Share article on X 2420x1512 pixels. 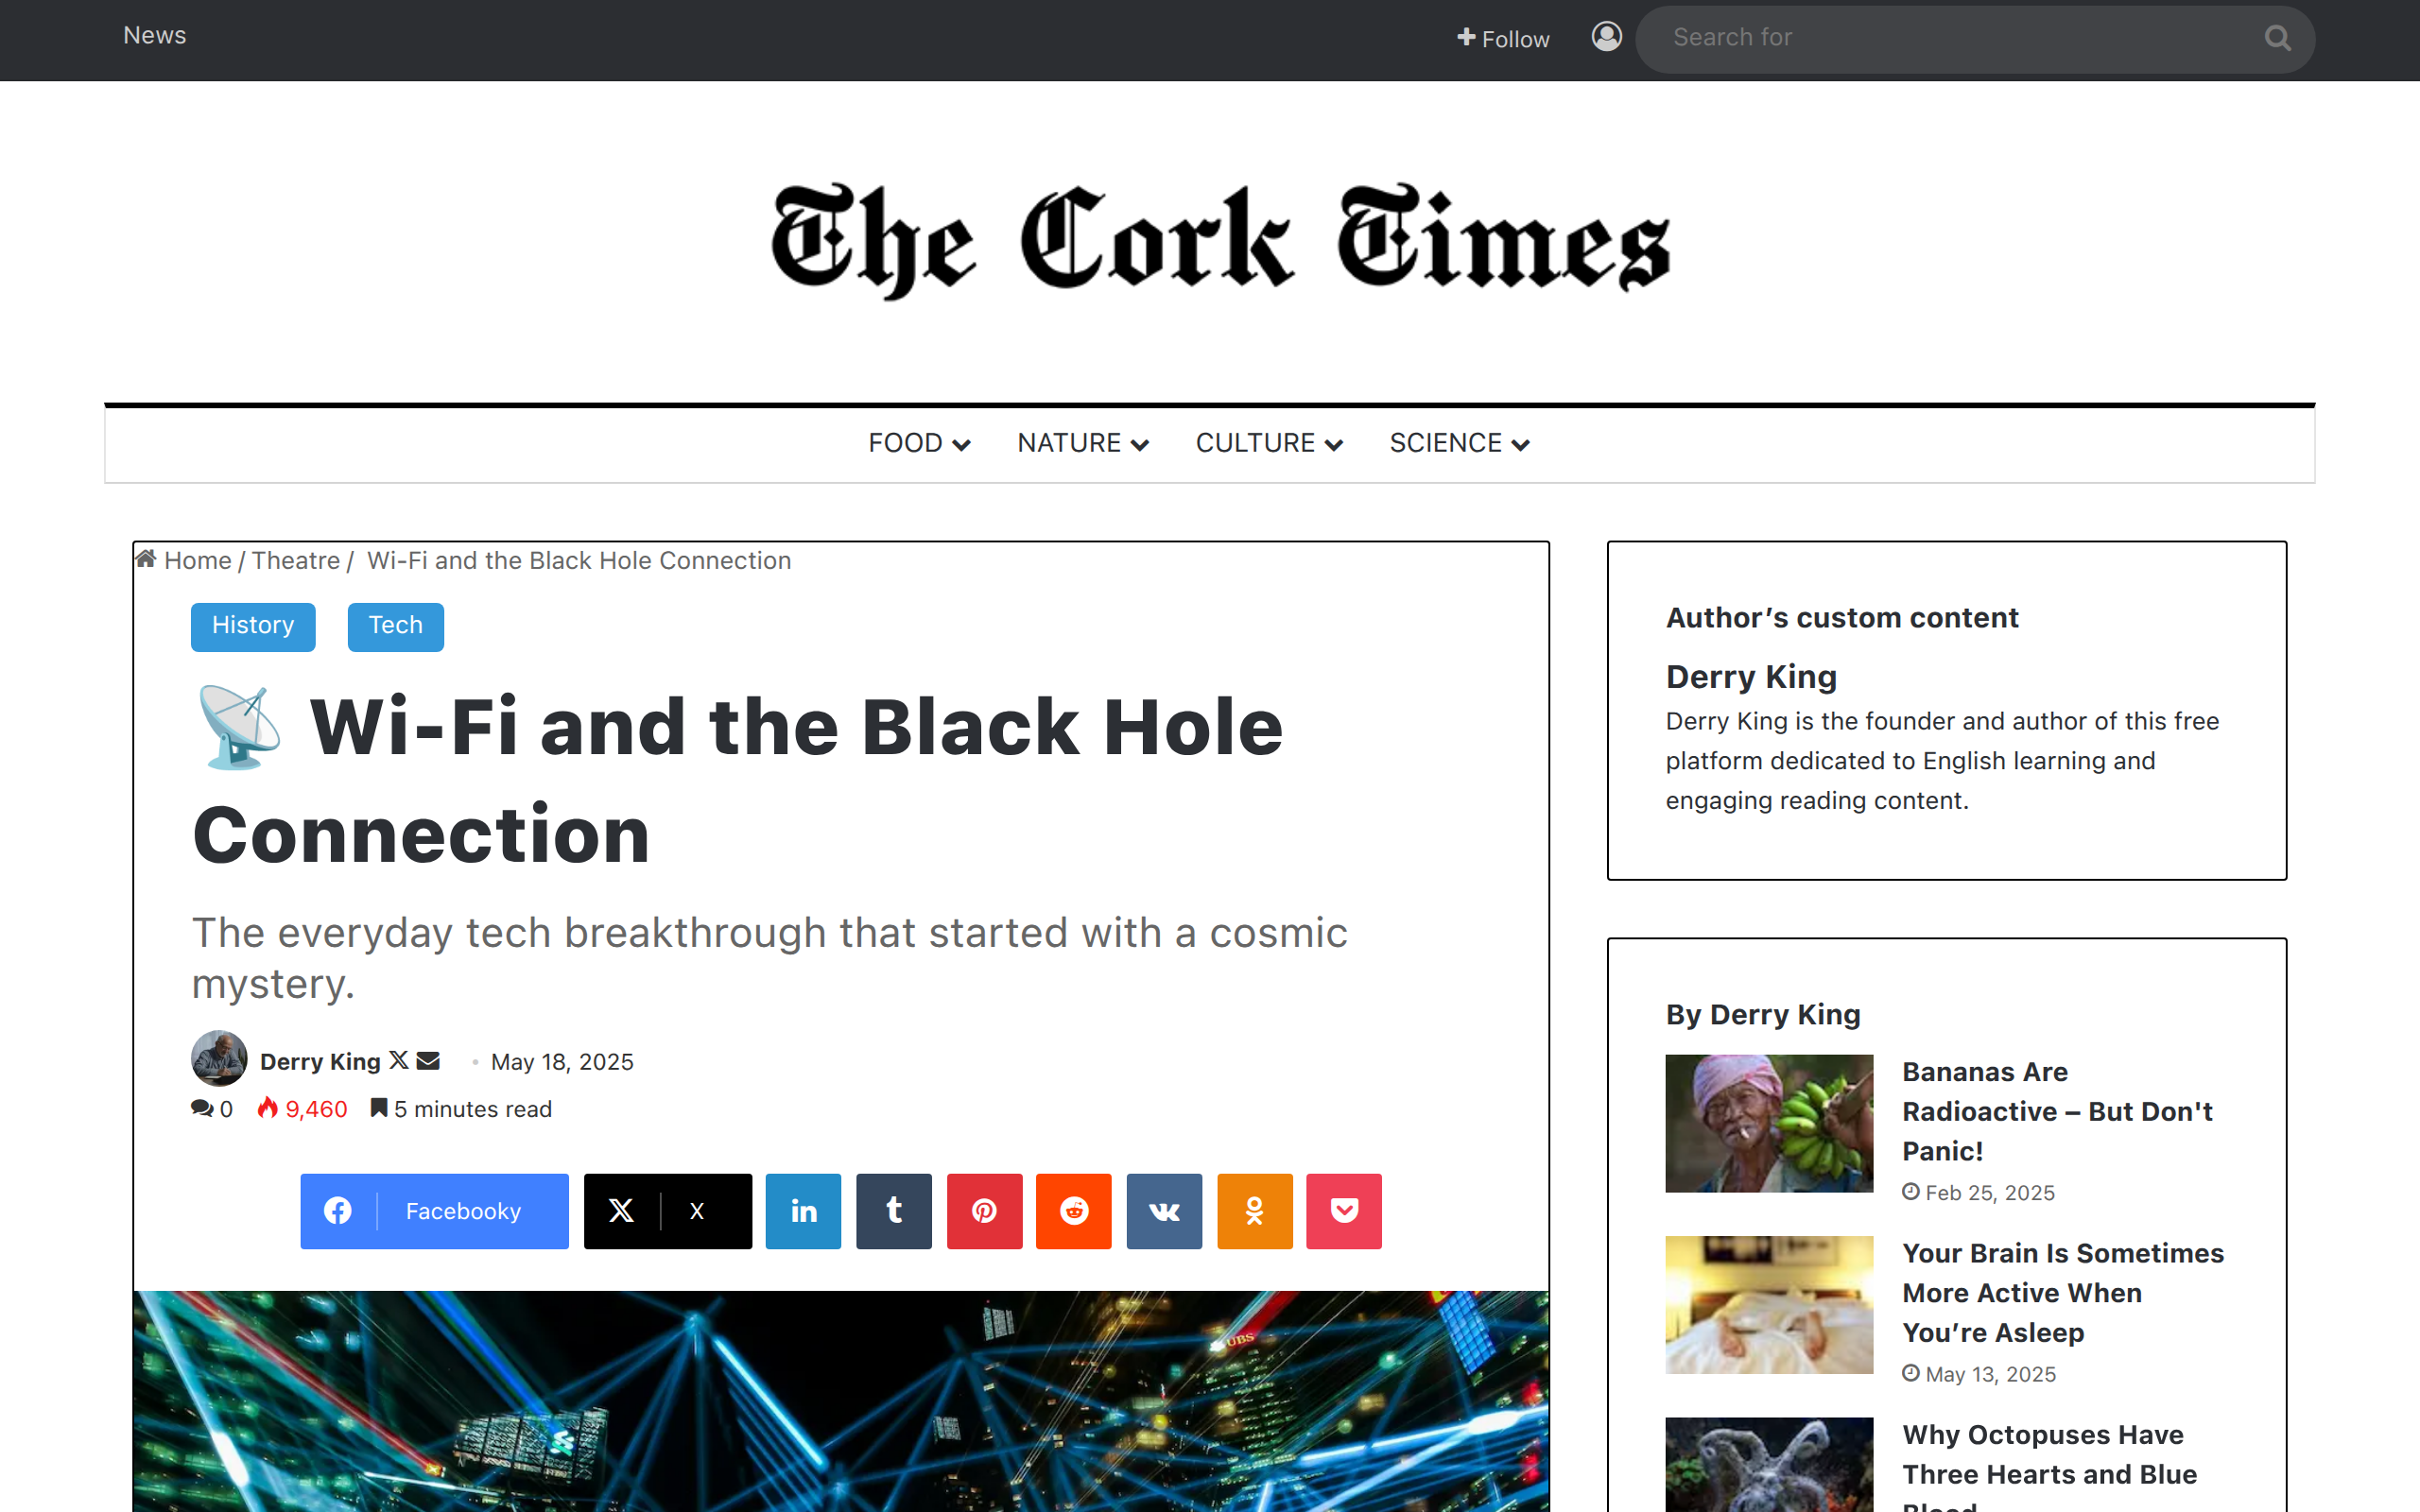668,1211
